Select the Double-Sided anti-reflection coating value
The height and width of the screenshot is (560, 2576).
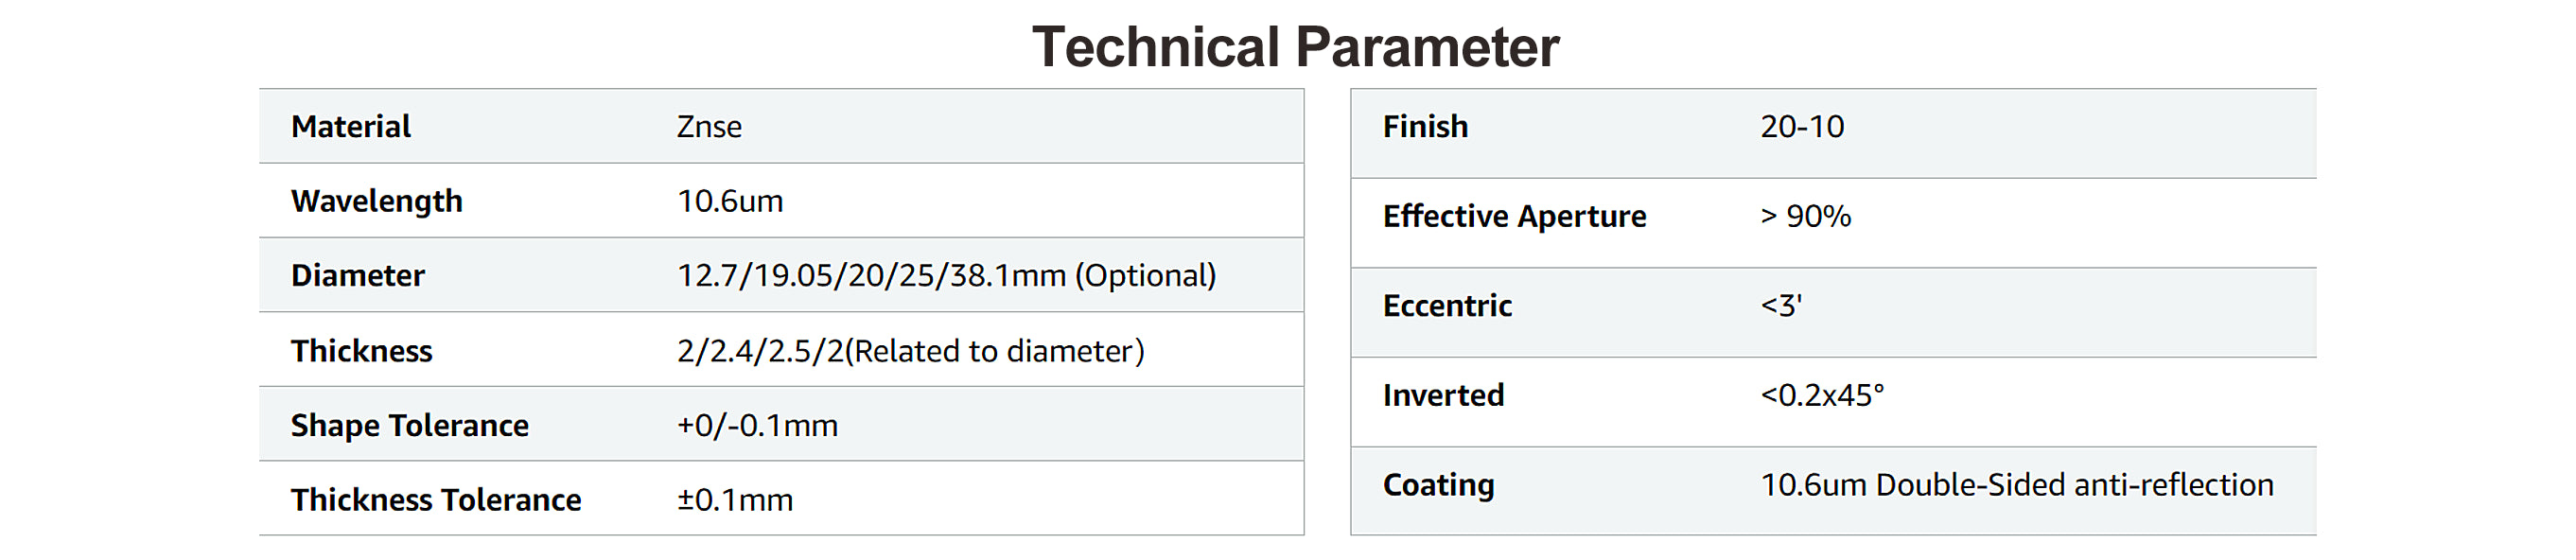coord(2017,485)
